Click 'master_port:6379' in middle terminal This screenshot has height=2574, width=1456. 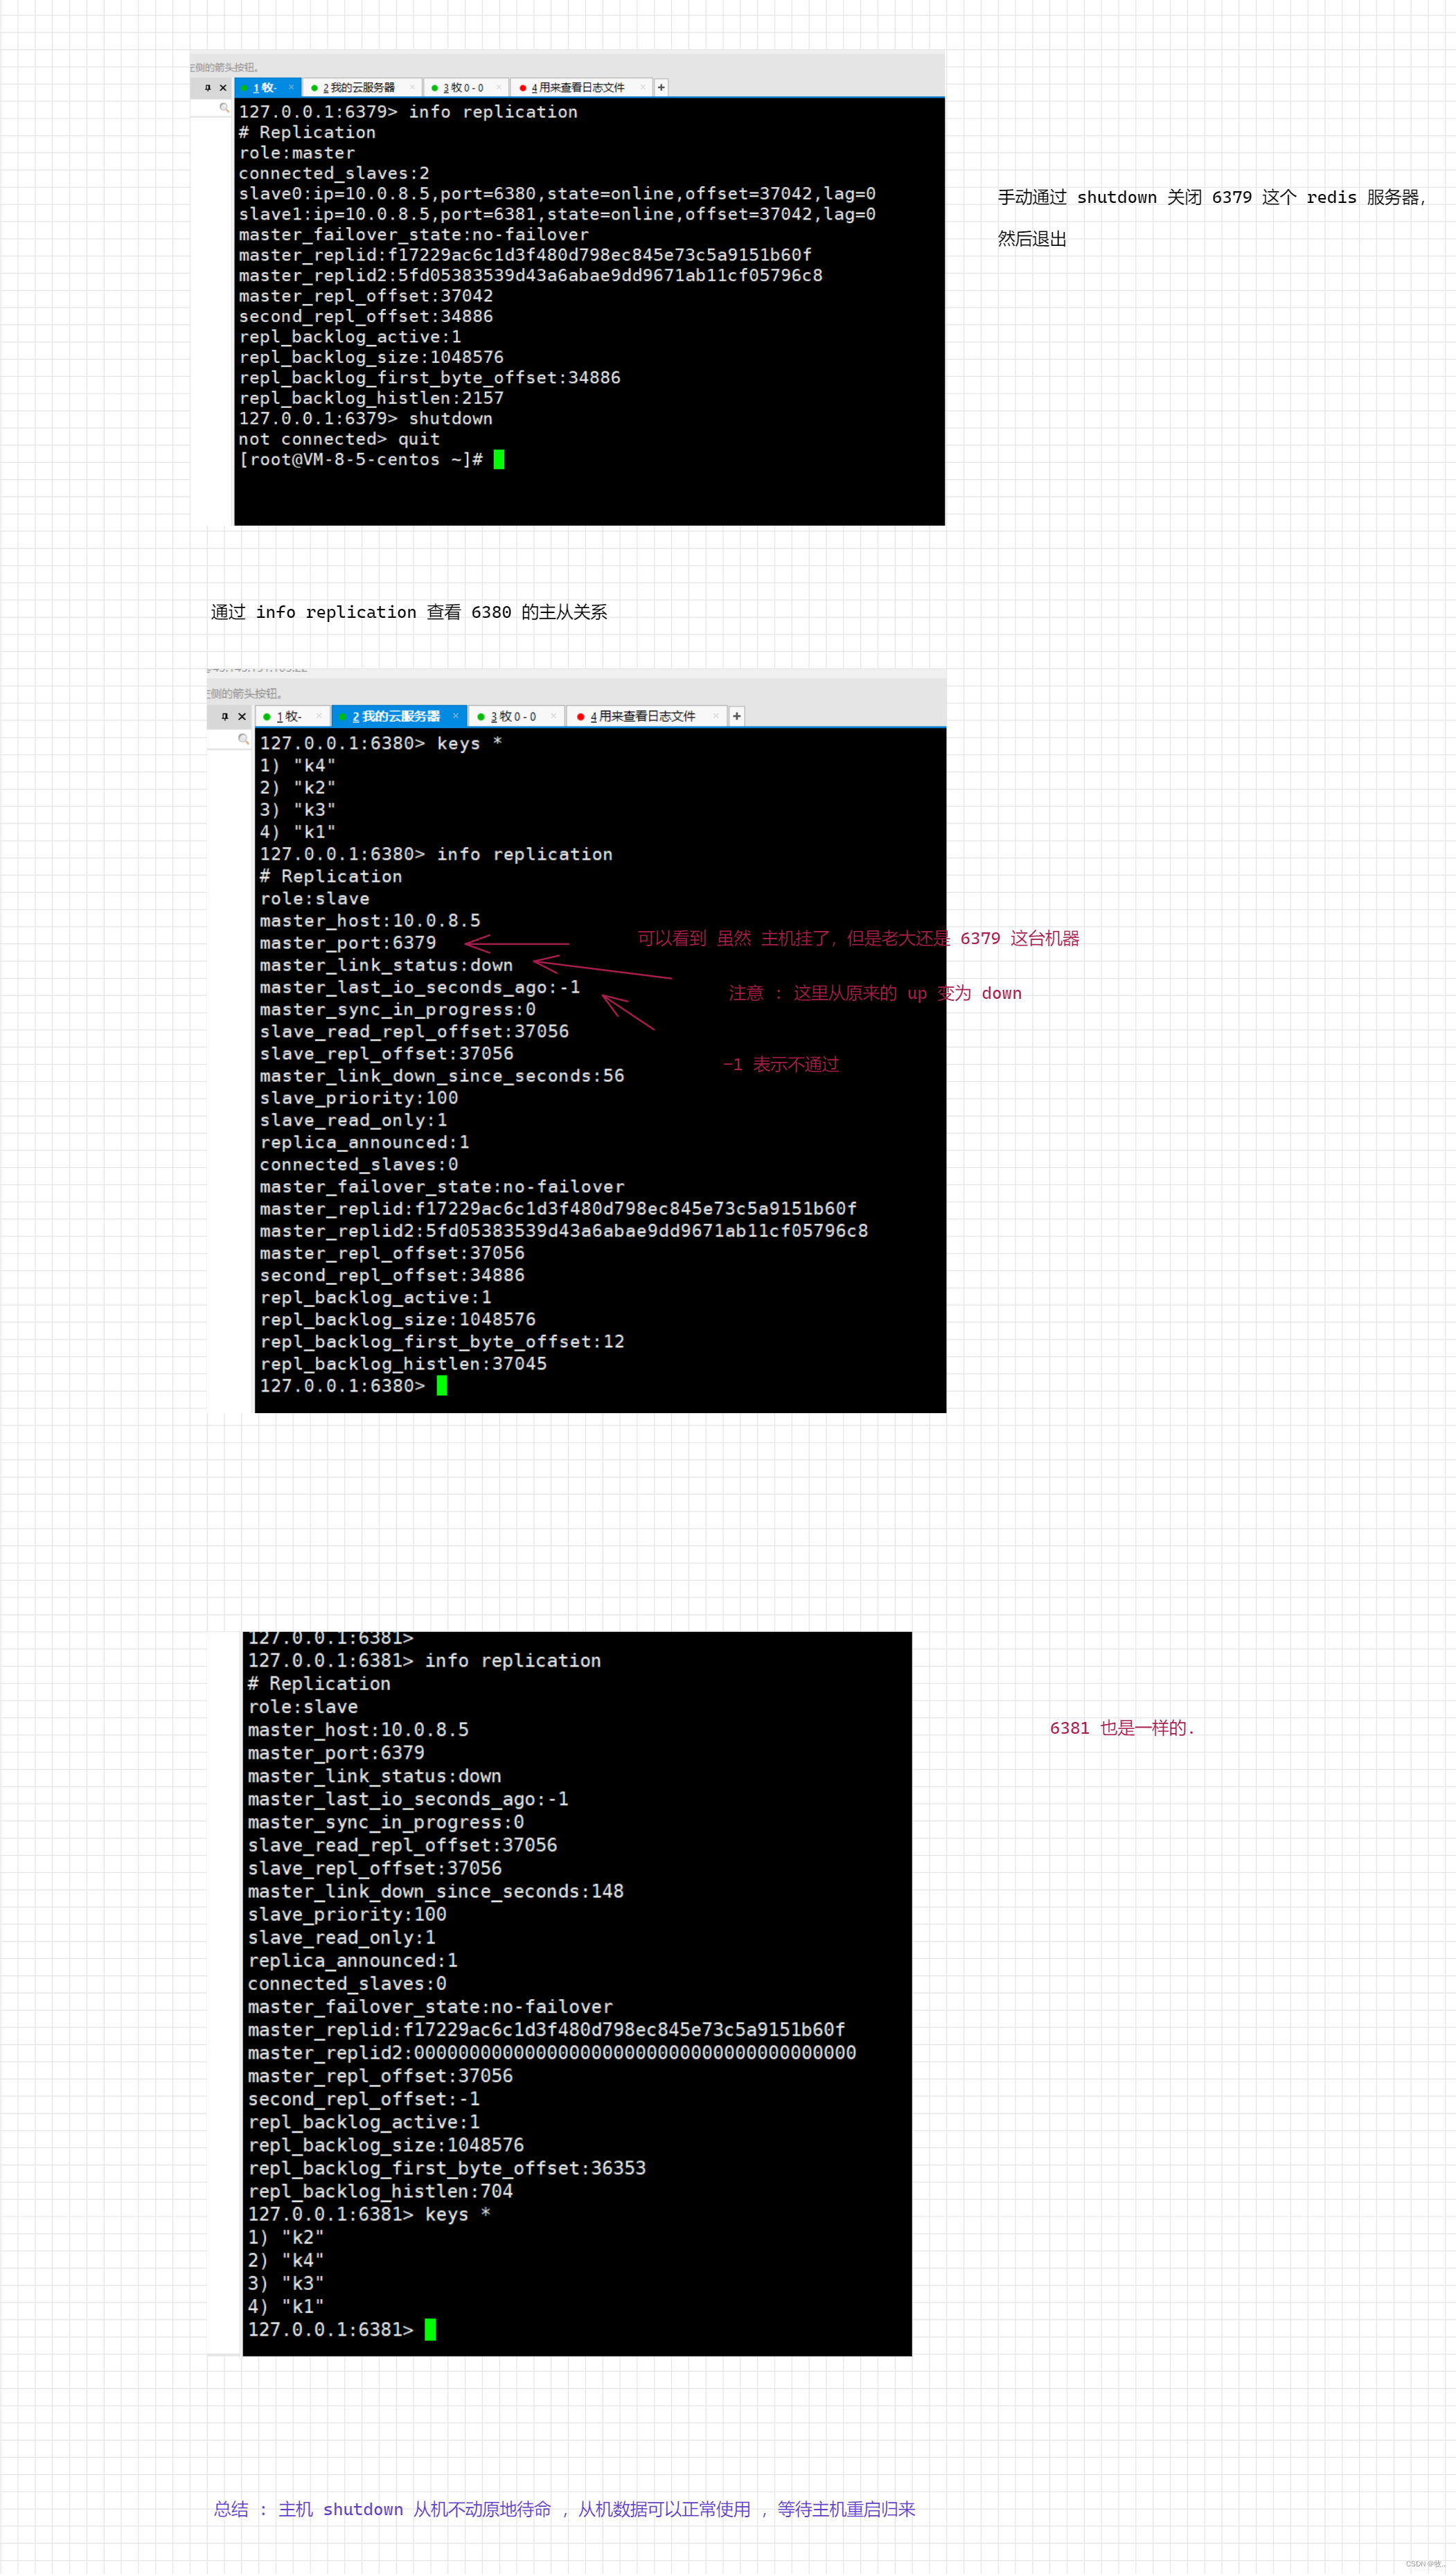pos(348,943)
